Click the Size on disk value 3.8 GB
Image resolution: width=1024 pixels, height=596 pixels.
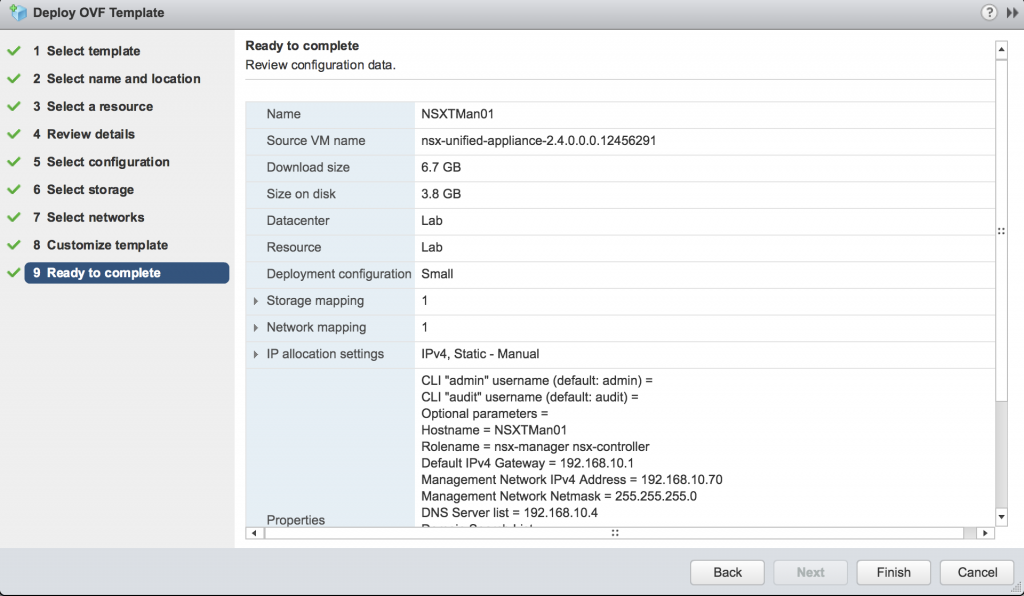(x=441, y=195)
